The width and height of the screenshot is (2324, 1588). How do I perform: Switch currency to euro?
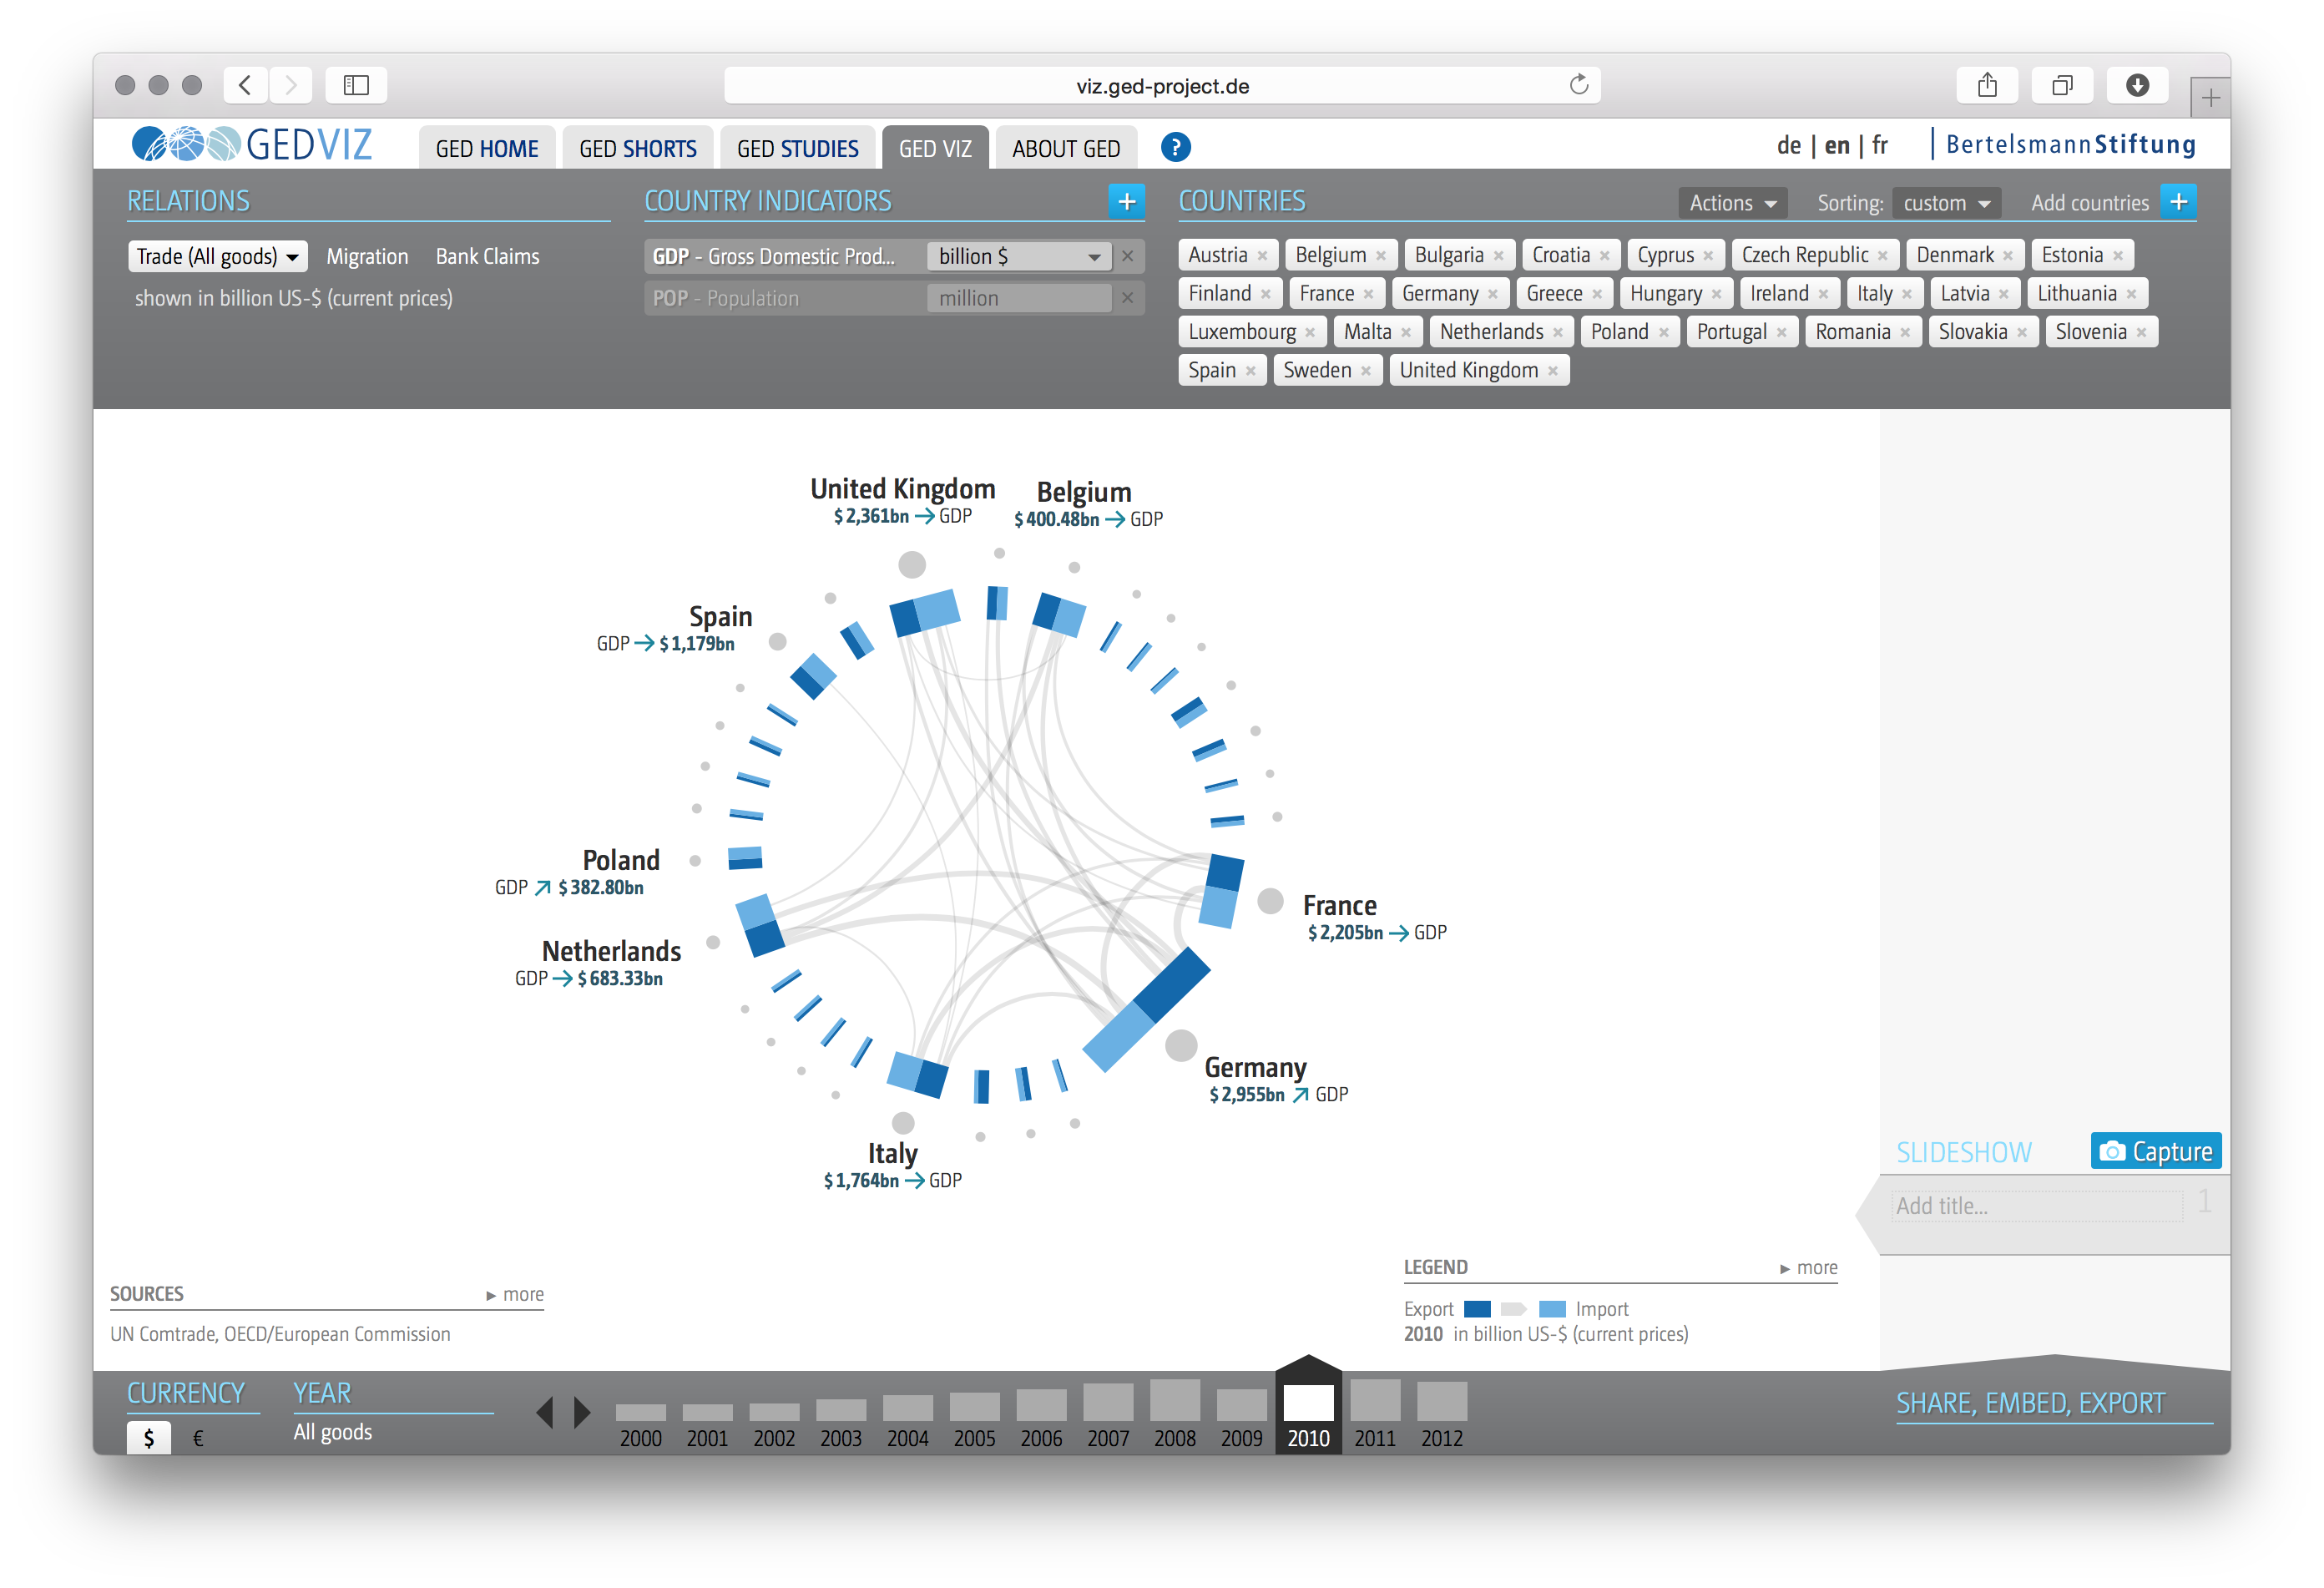198,1438
